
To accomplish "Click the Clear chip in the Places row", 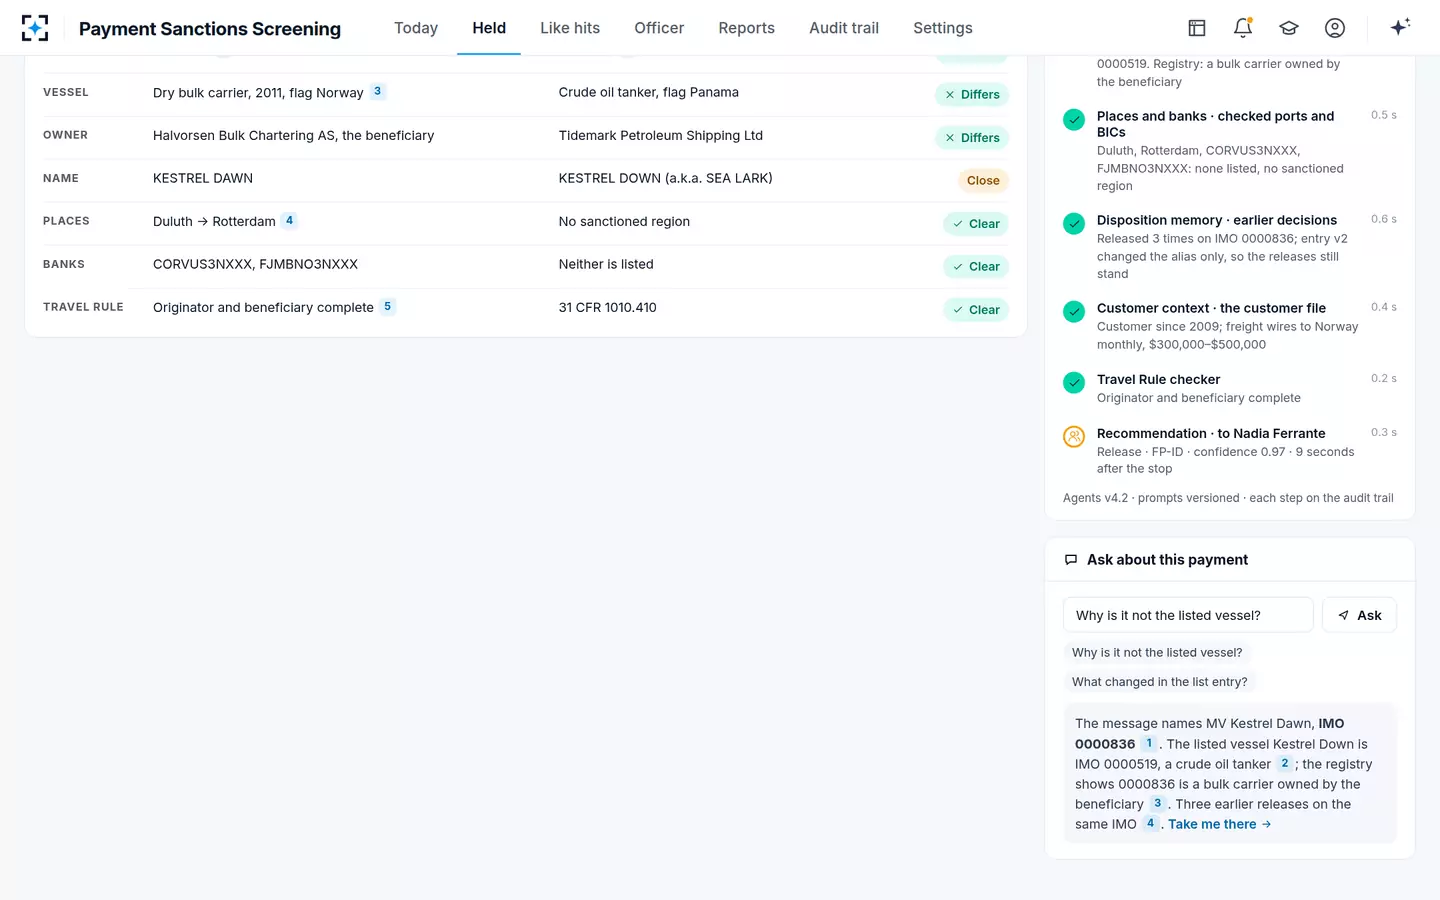I will [976, 224].
